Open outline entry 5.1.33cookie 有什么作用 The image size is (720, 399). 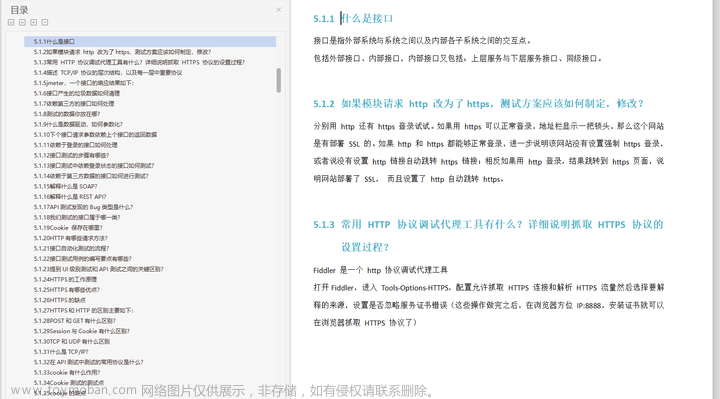[x=67, y=372]
